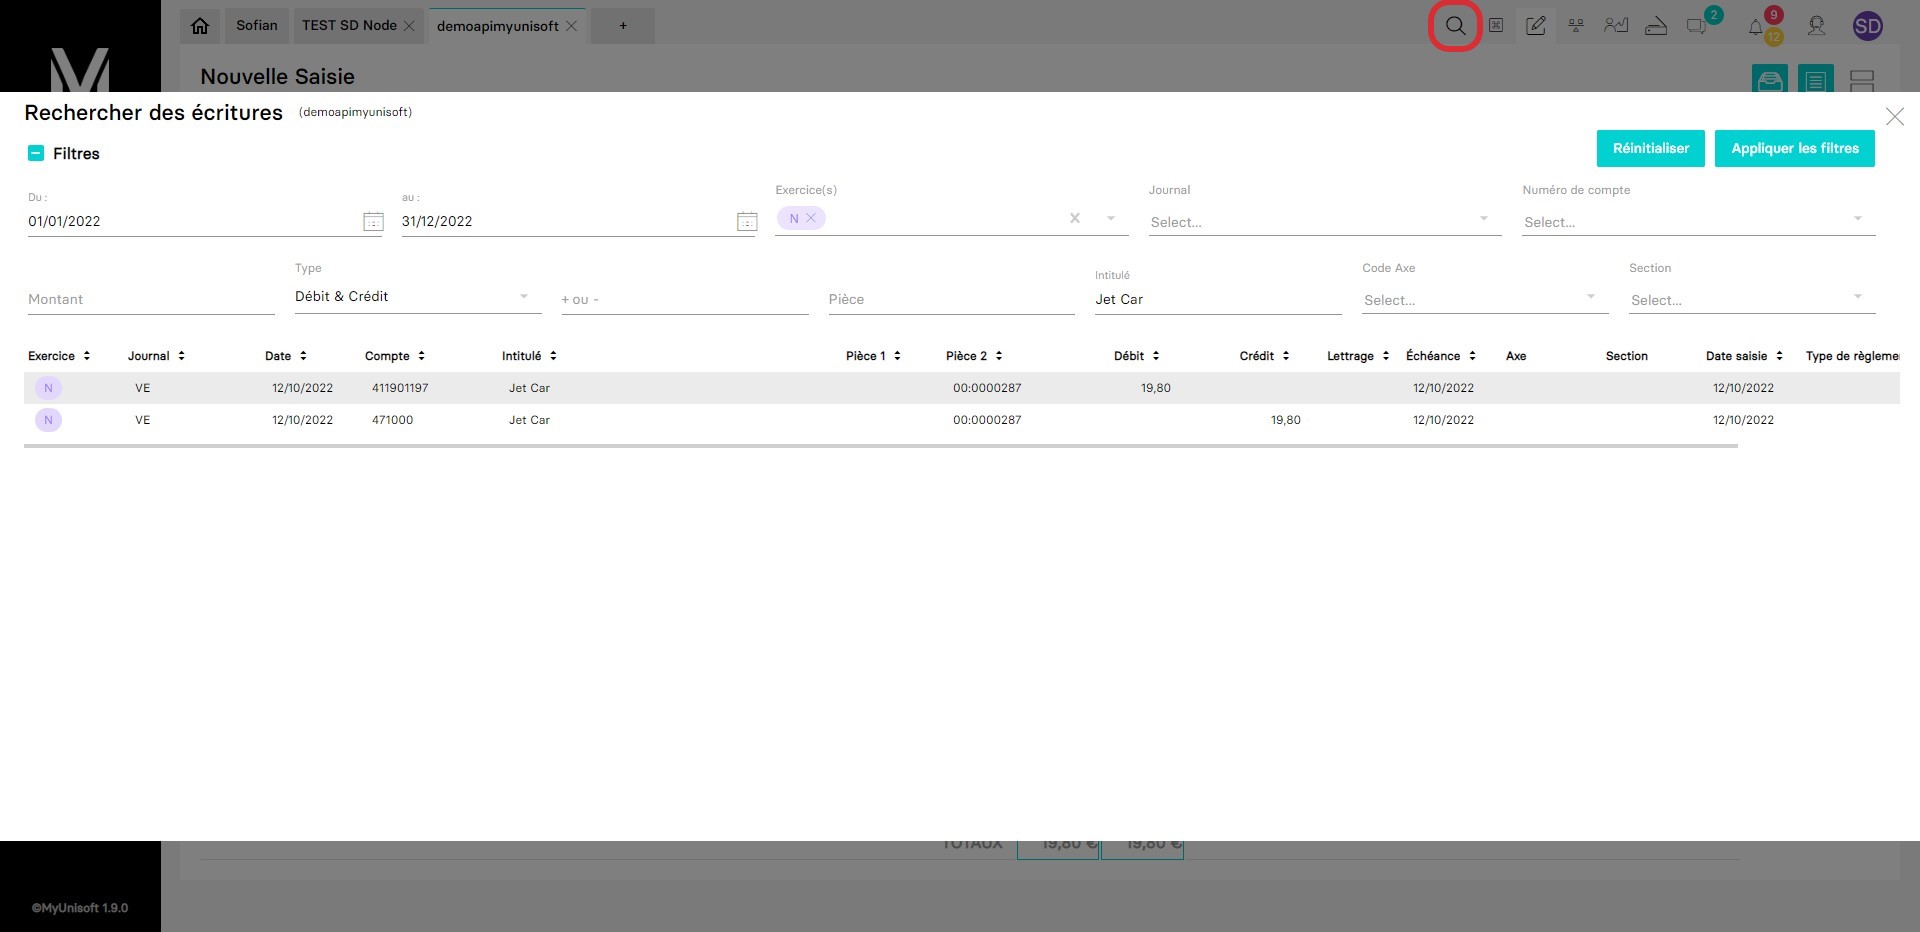Open calendar picker for the Du date

pos(373,222)
